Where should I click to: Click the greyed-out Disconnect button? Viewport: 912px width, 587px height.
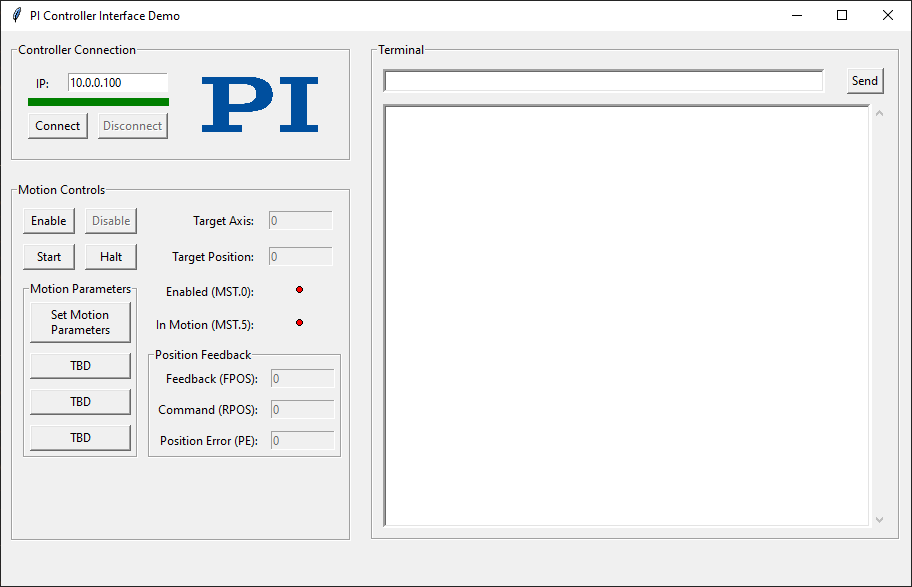(x=133, y=126)
